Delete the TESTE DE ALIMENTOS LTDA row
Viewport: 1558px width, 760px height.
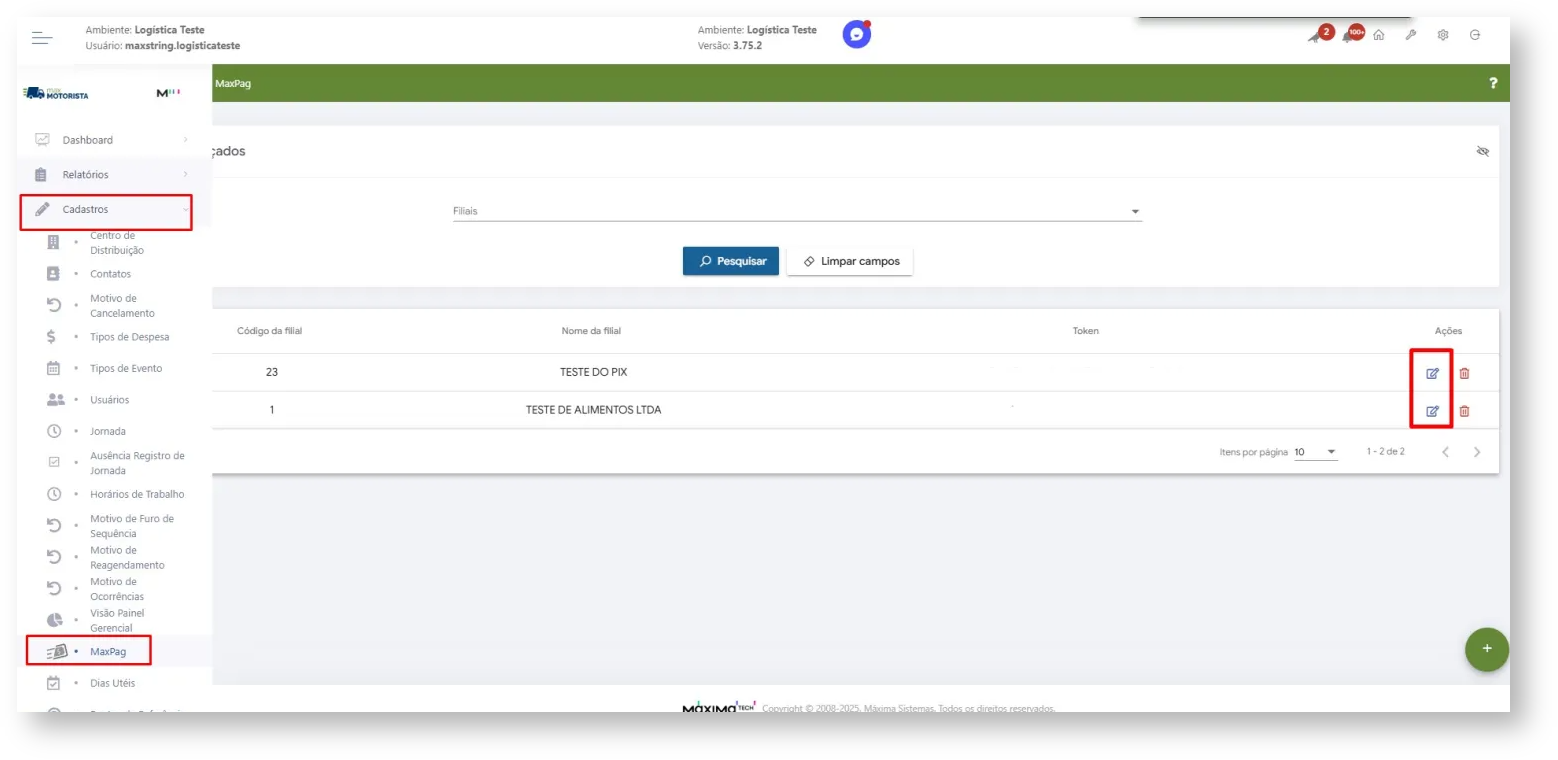click(1464, 411)
